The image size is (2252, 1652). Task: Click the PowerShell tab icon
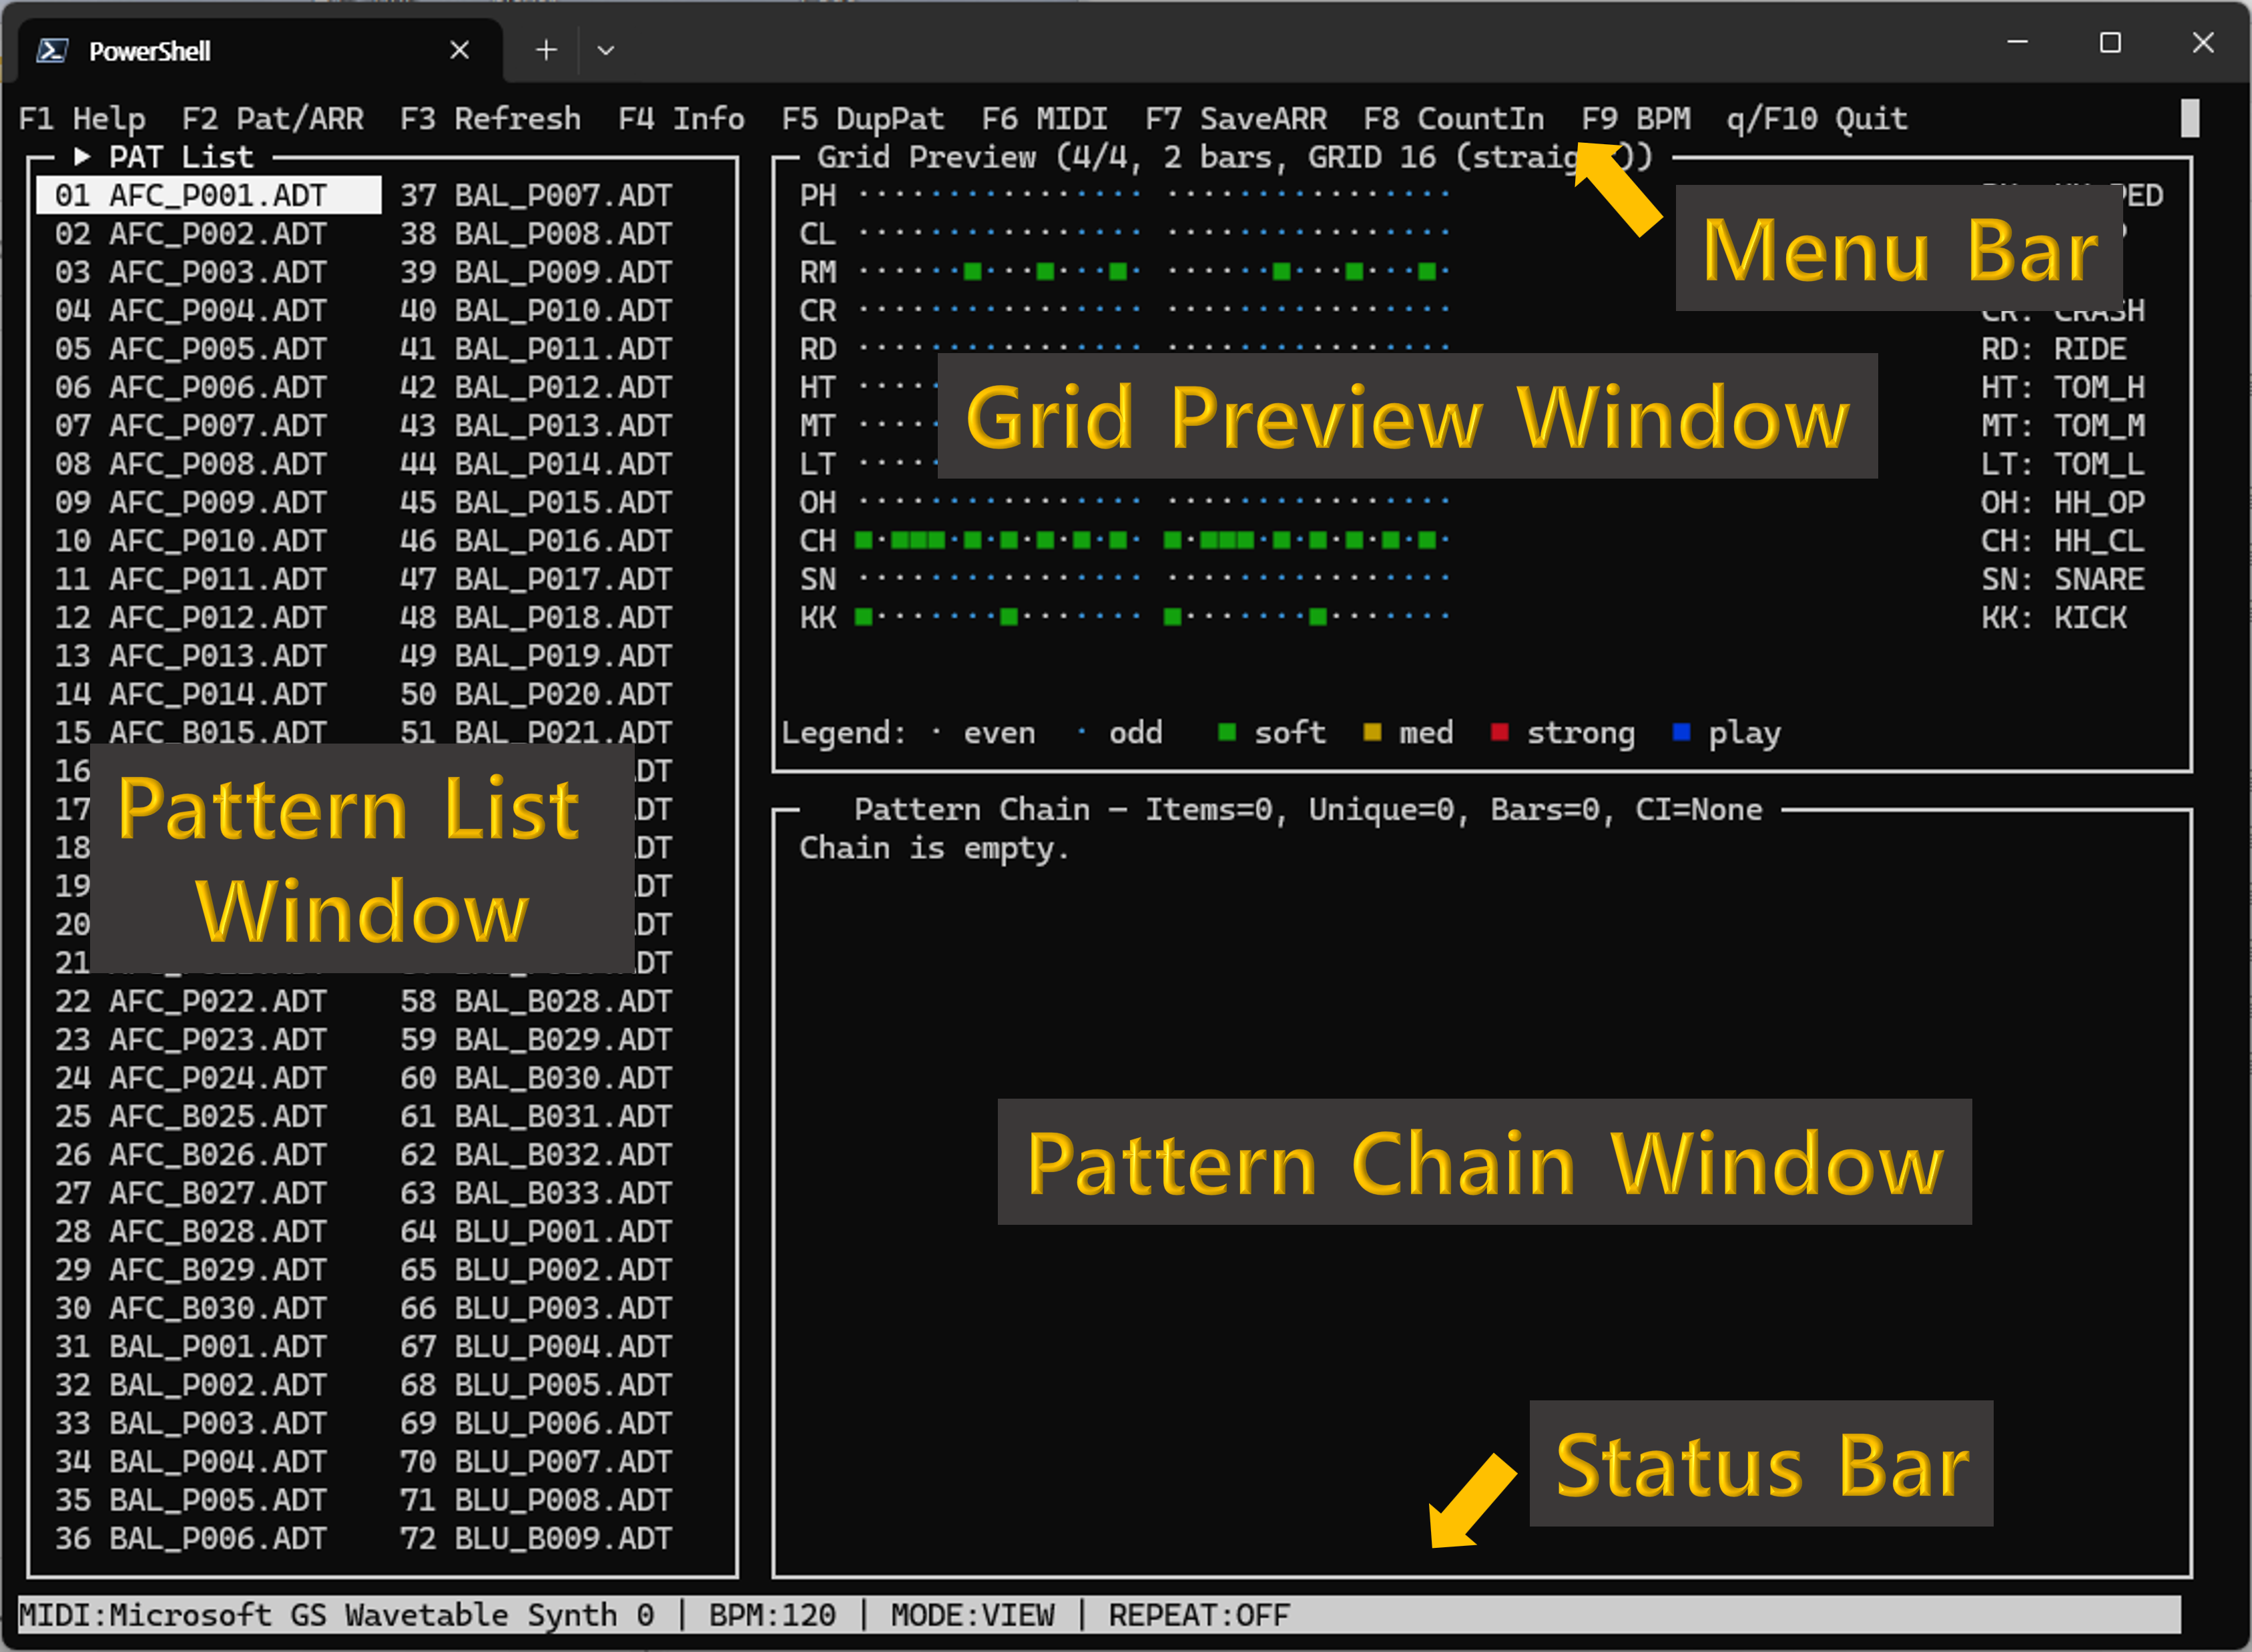click(52, 50)
